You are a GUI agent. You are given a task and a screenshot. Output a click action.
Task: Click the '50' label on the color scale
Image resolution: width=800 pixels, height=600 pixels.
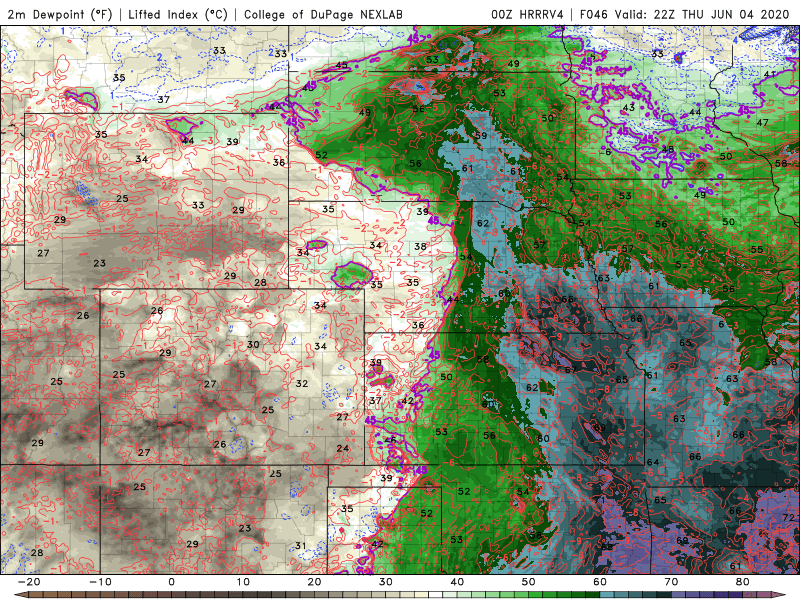[x=529, y=582]
